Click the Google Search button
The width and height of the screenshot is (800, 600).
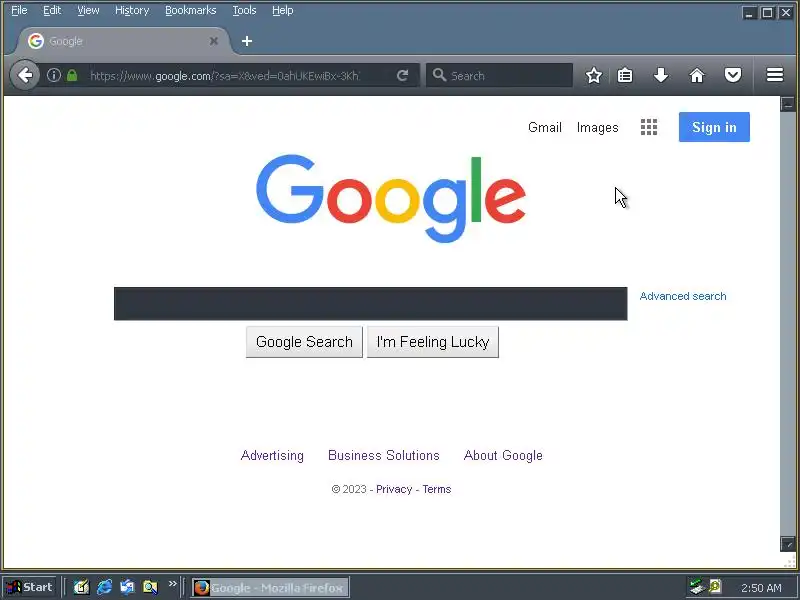(x=304, y=342)
